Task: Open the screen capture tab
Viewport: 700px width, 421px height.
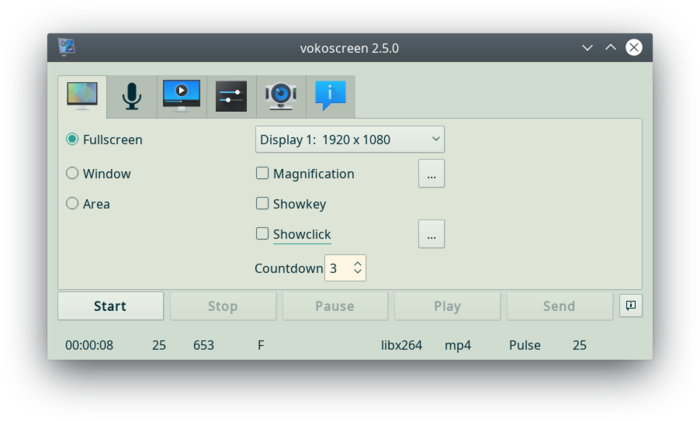Action: 82,96
